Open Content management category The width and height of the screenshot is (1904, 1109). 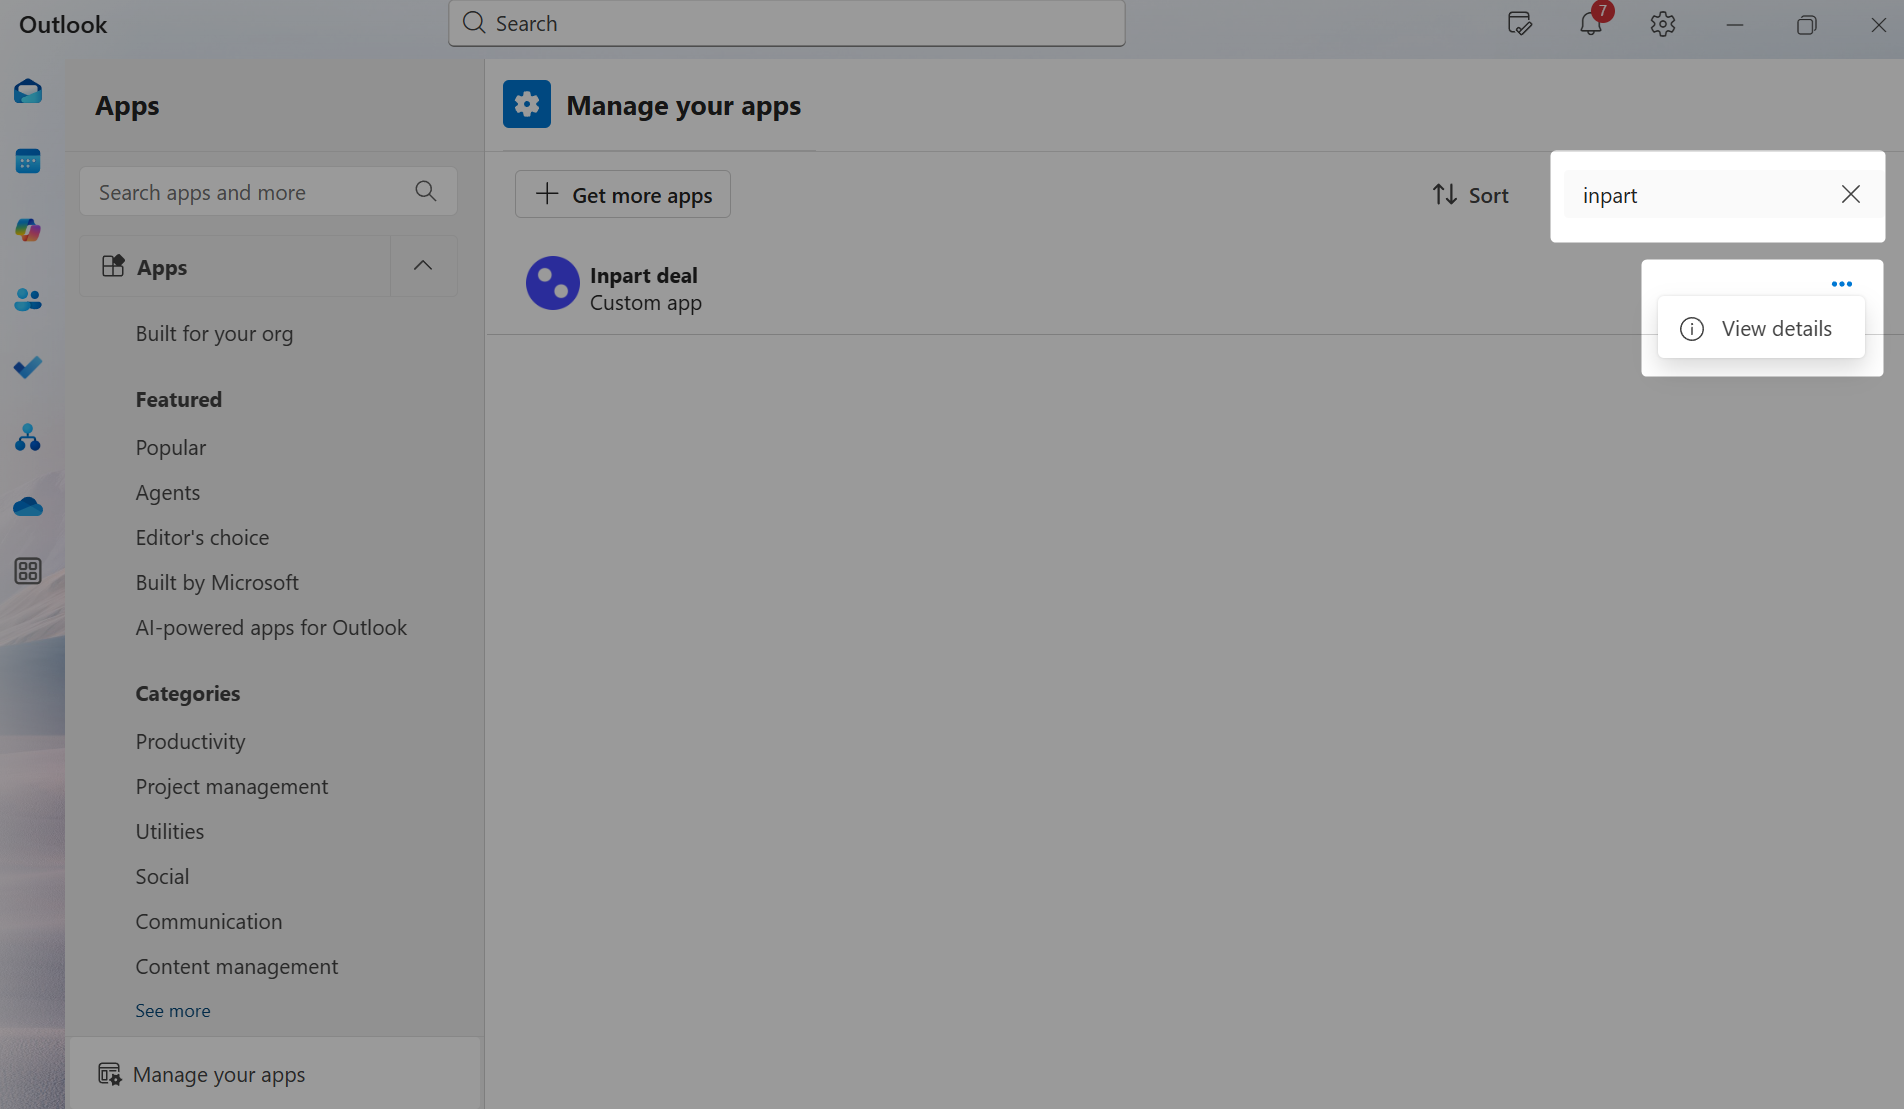tap(237, 966)
